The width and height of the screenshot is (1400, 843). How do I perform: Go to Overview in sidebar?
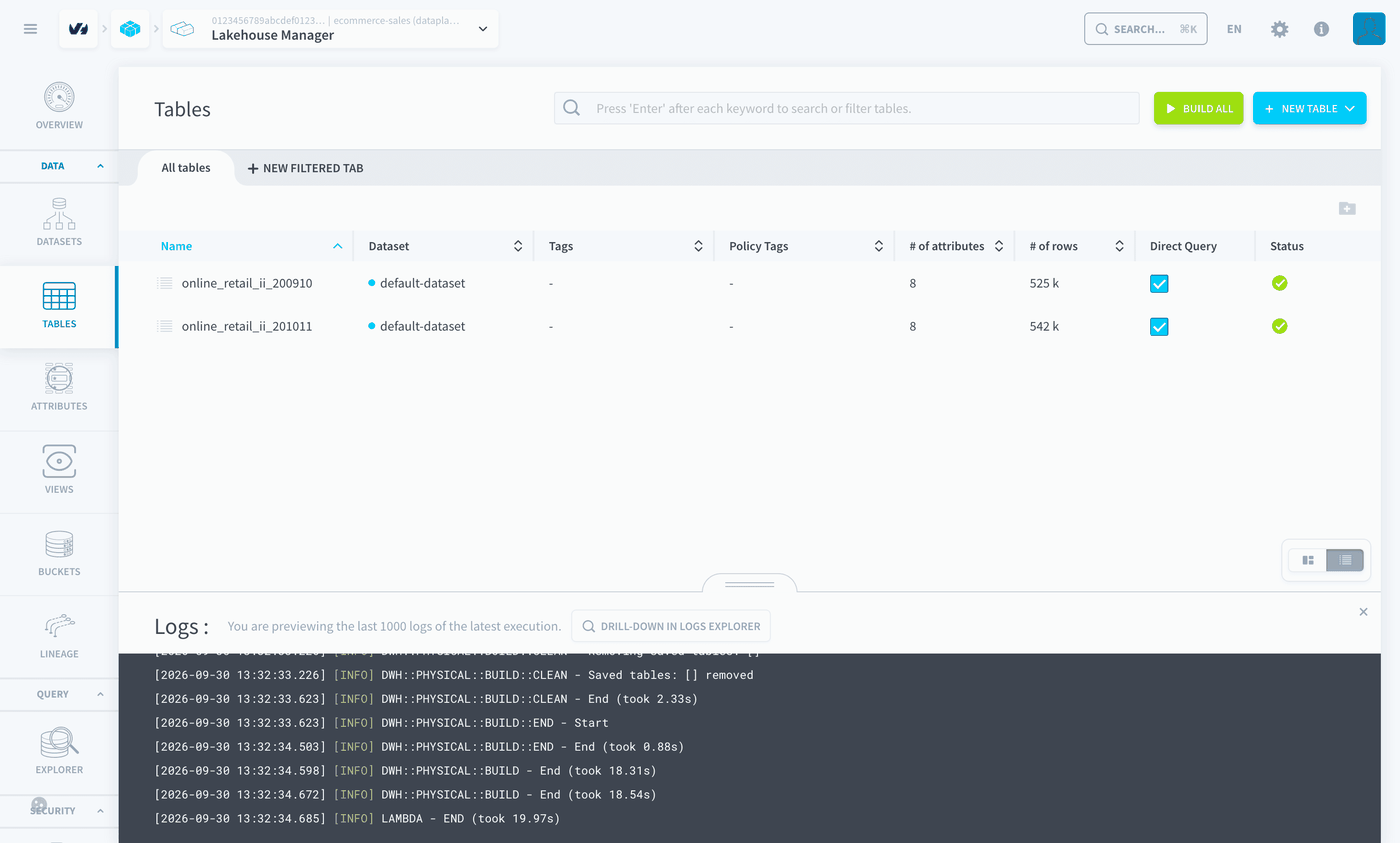(59, 107)
